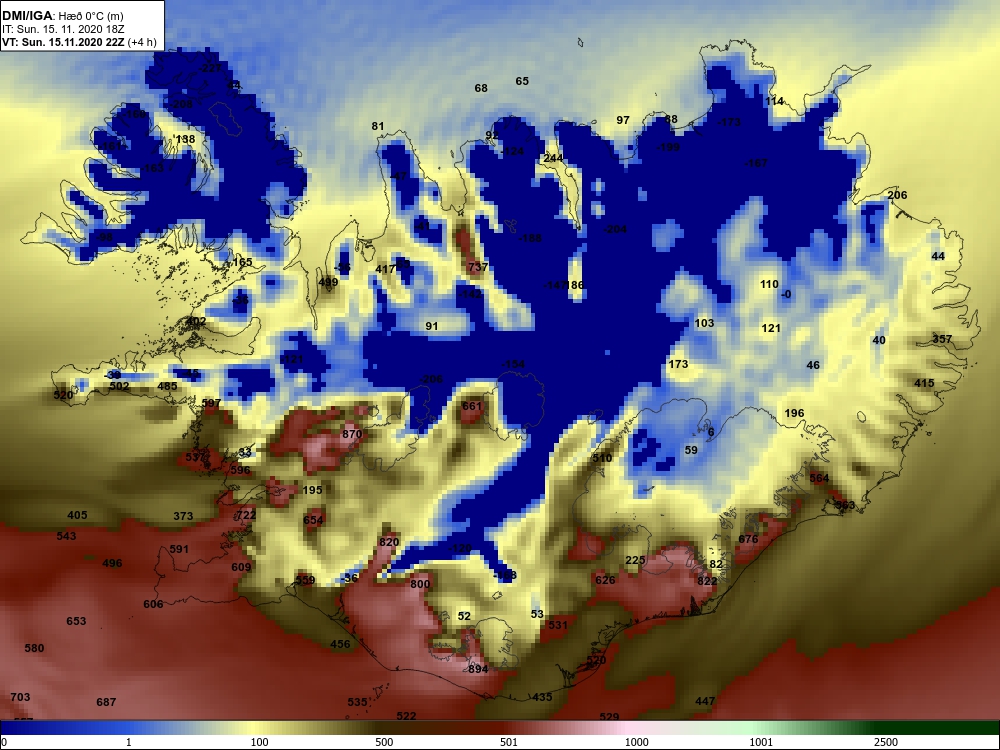
Task: Click the map value 496
Action: pos(112,563)
